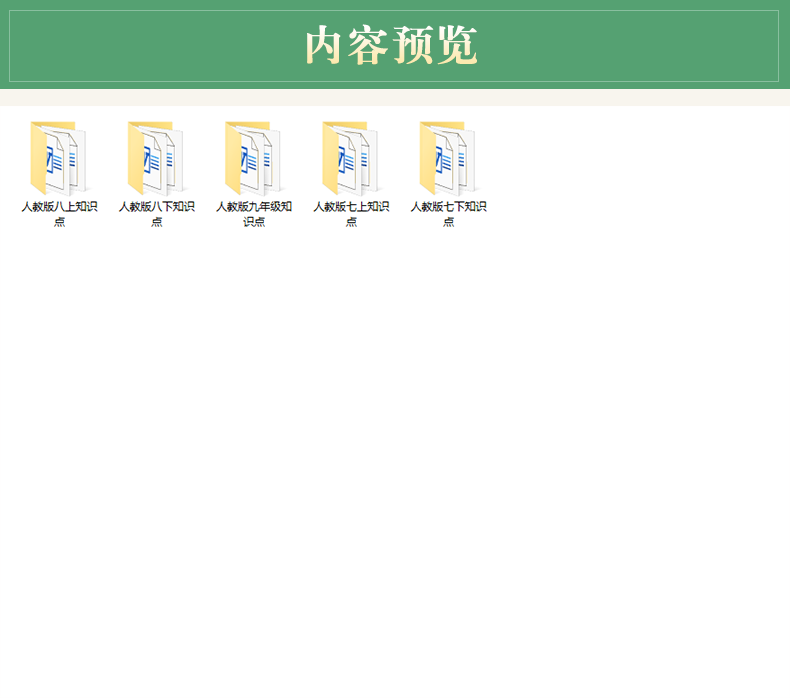
Task: Click the folder name text 人教版八下知识点
Action: point(157,214)
